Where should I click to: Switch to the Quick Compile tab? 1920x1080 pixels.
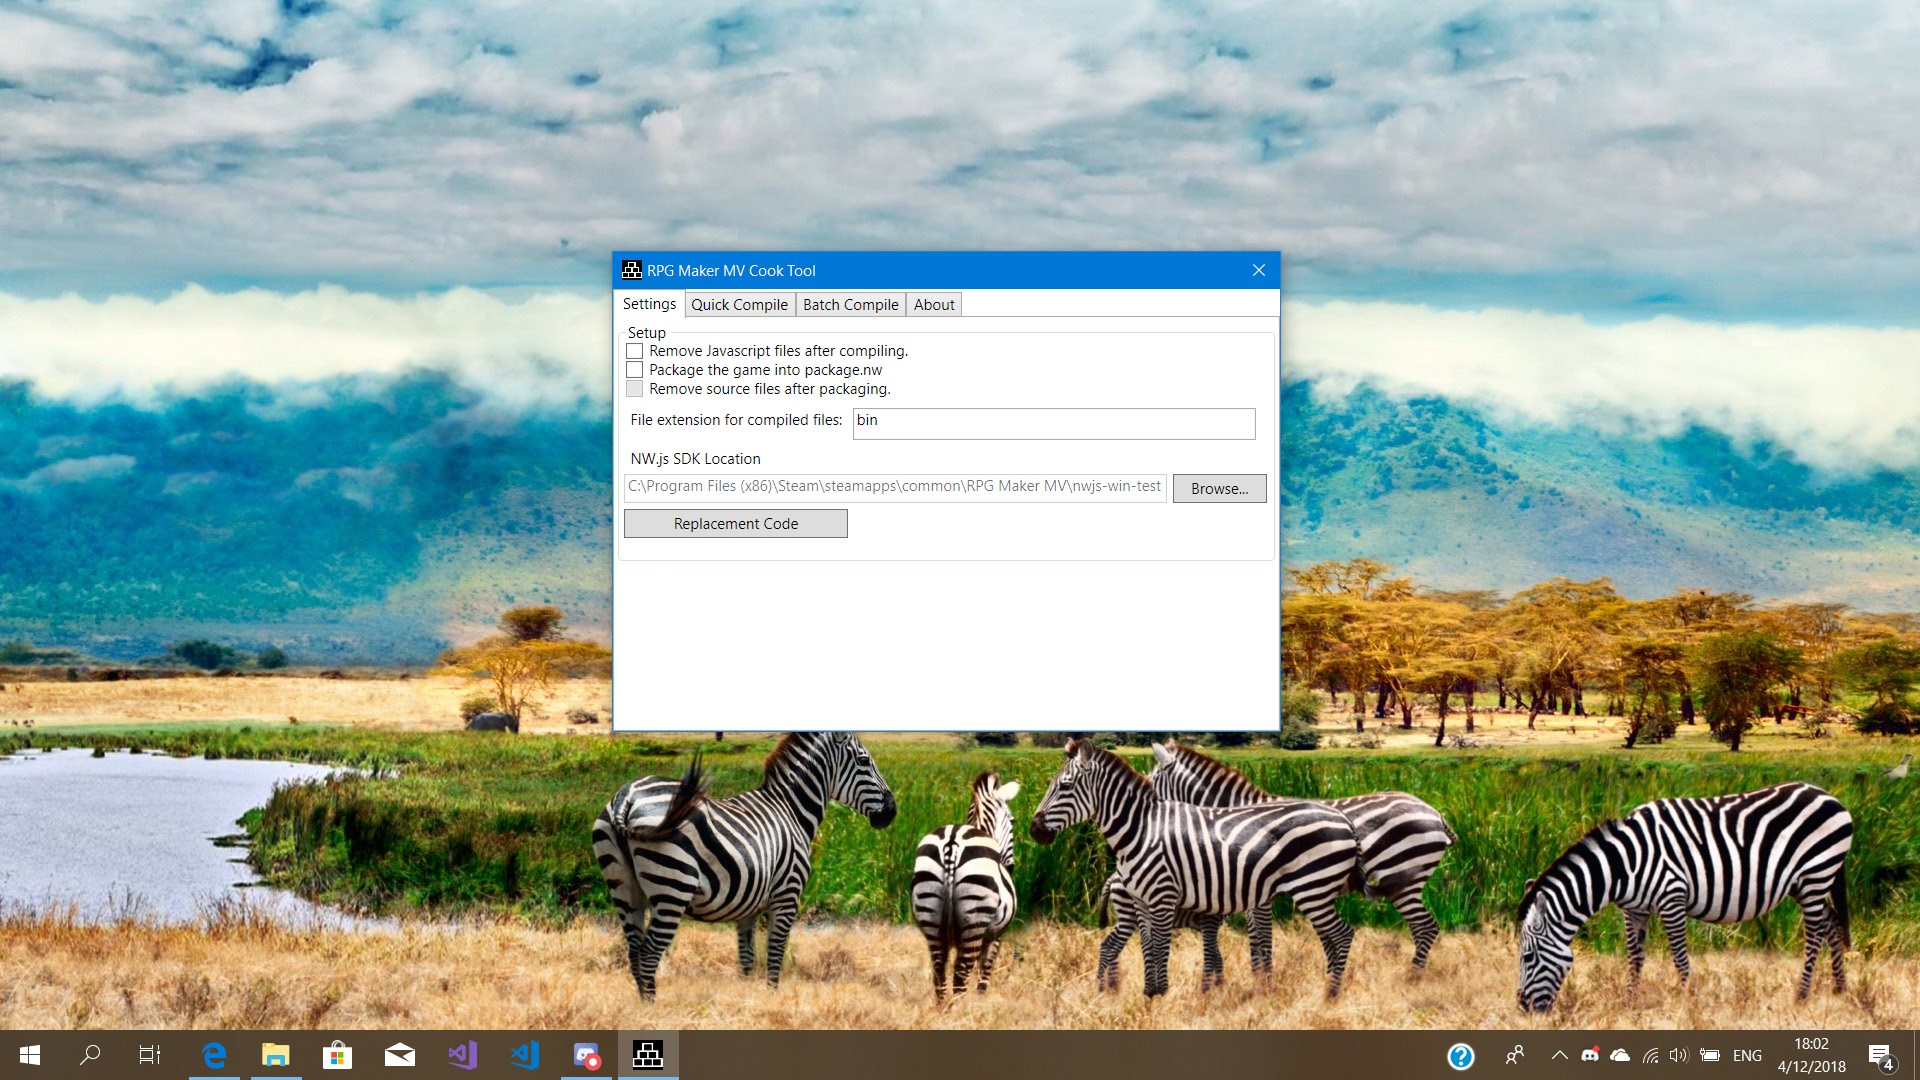[x=739, y=305]
